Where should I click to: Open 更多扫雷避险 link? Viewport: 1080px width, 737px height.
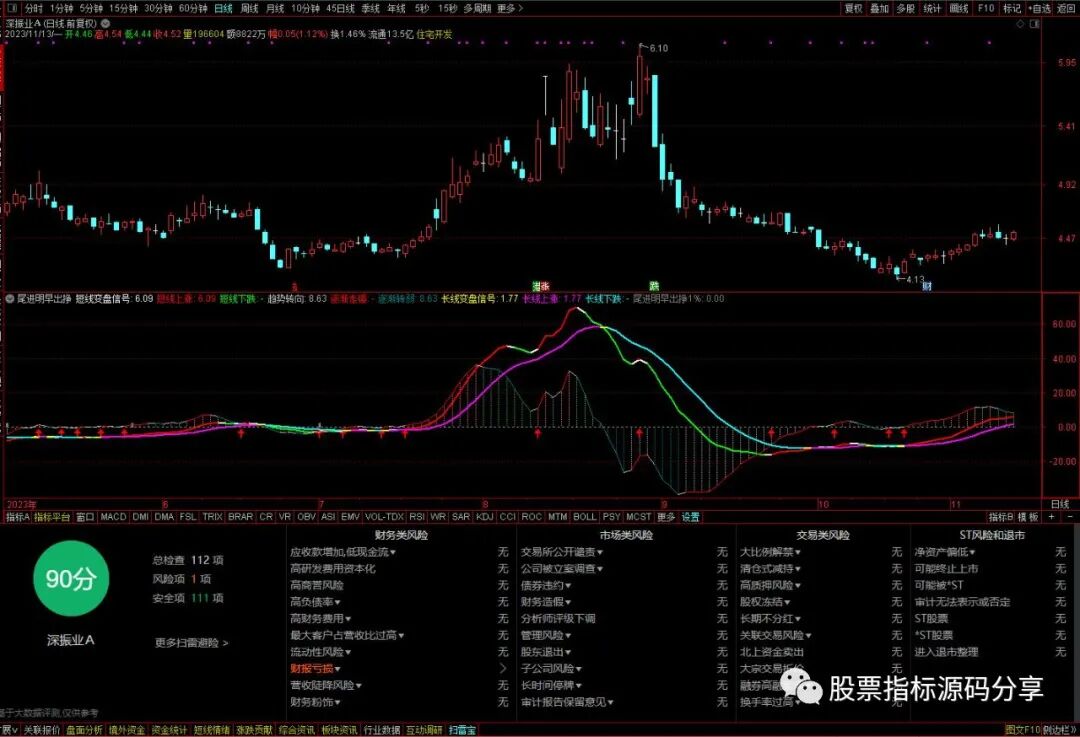coord(191,643)
